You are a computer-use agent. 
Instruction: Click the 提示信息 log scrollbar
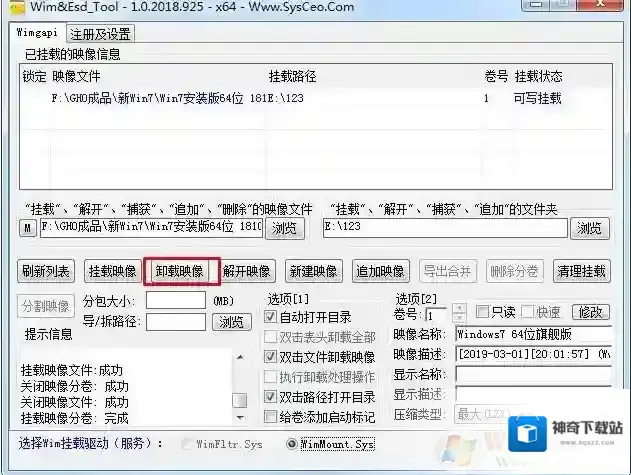click(x=239, y=385)
